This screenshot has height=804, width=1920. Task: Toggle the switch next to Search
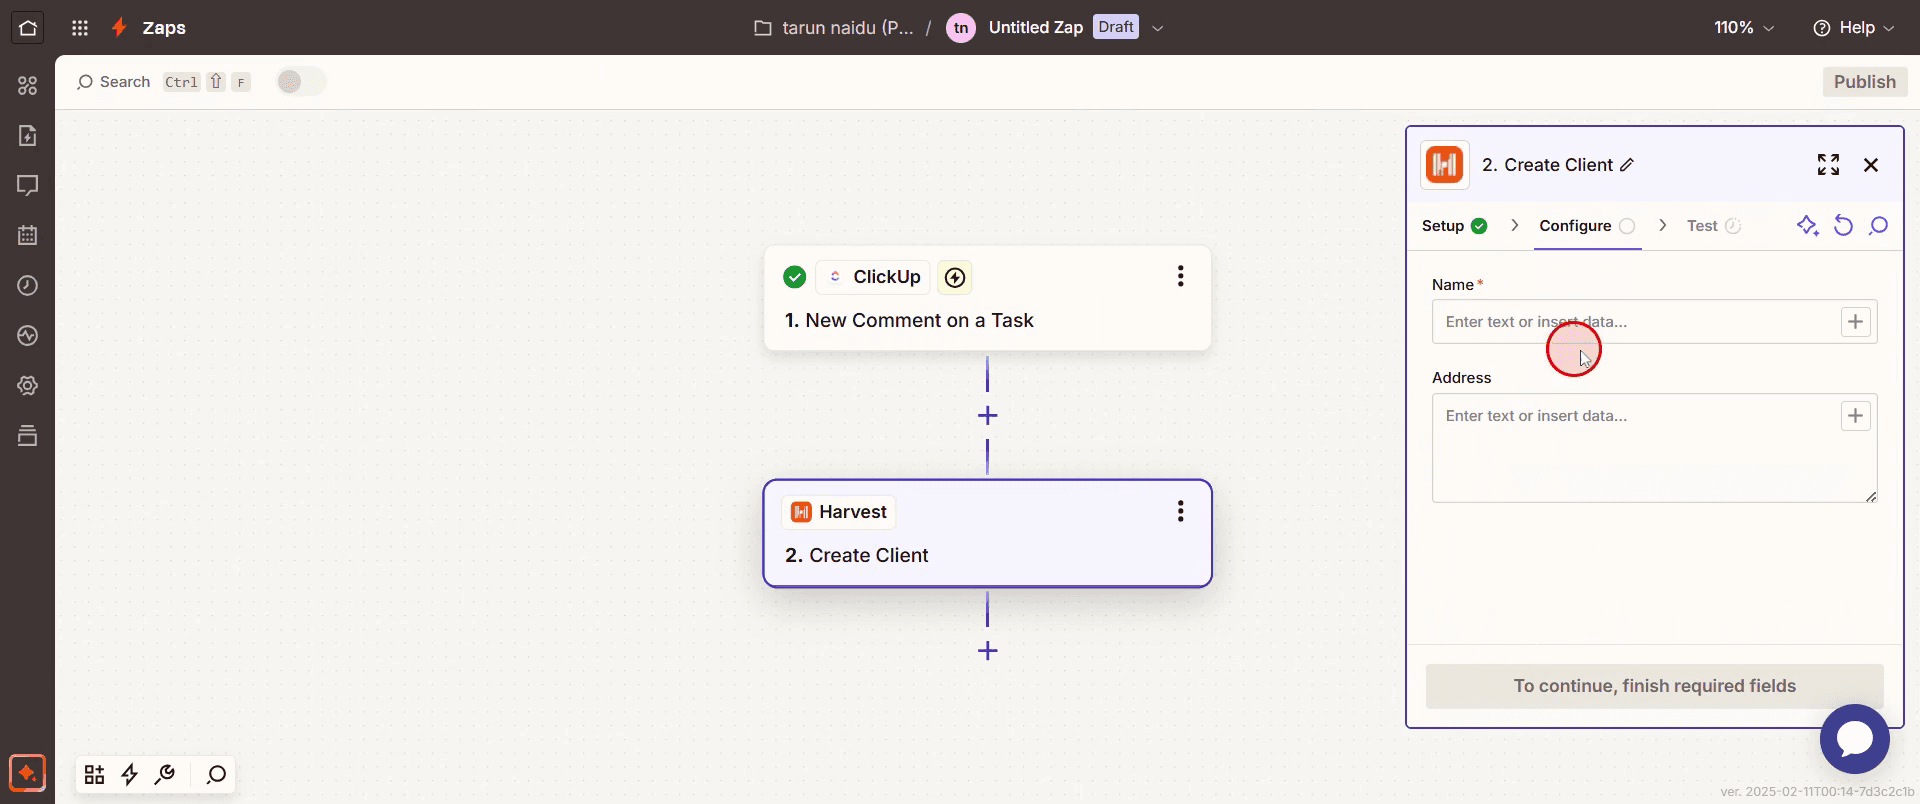(x=301, y=82)
